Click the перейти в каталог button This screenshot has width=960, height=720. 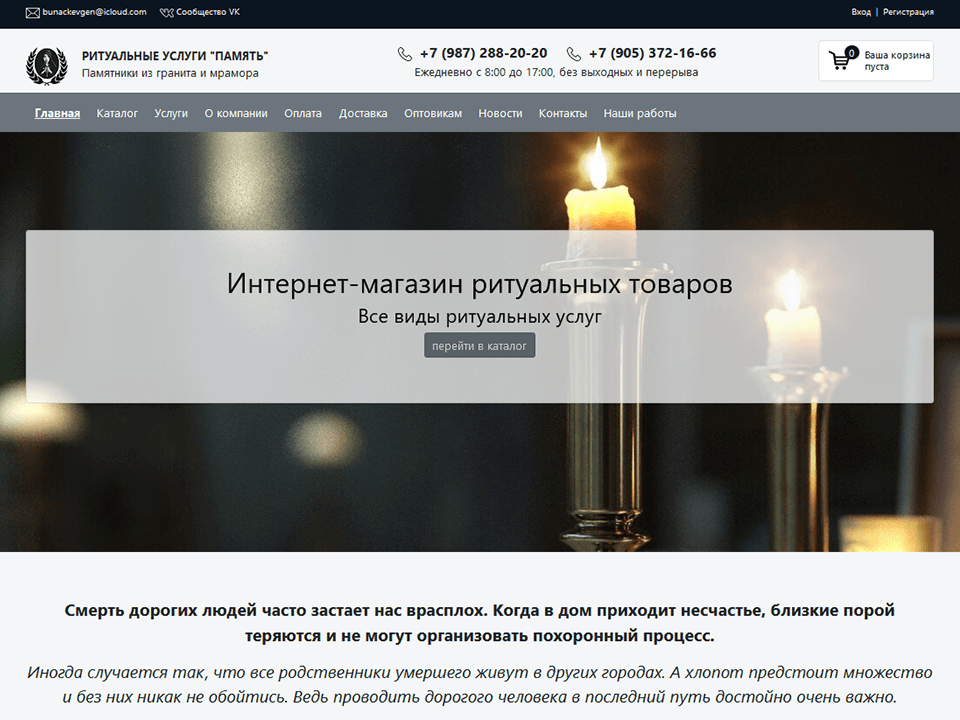tap(479, 345)
